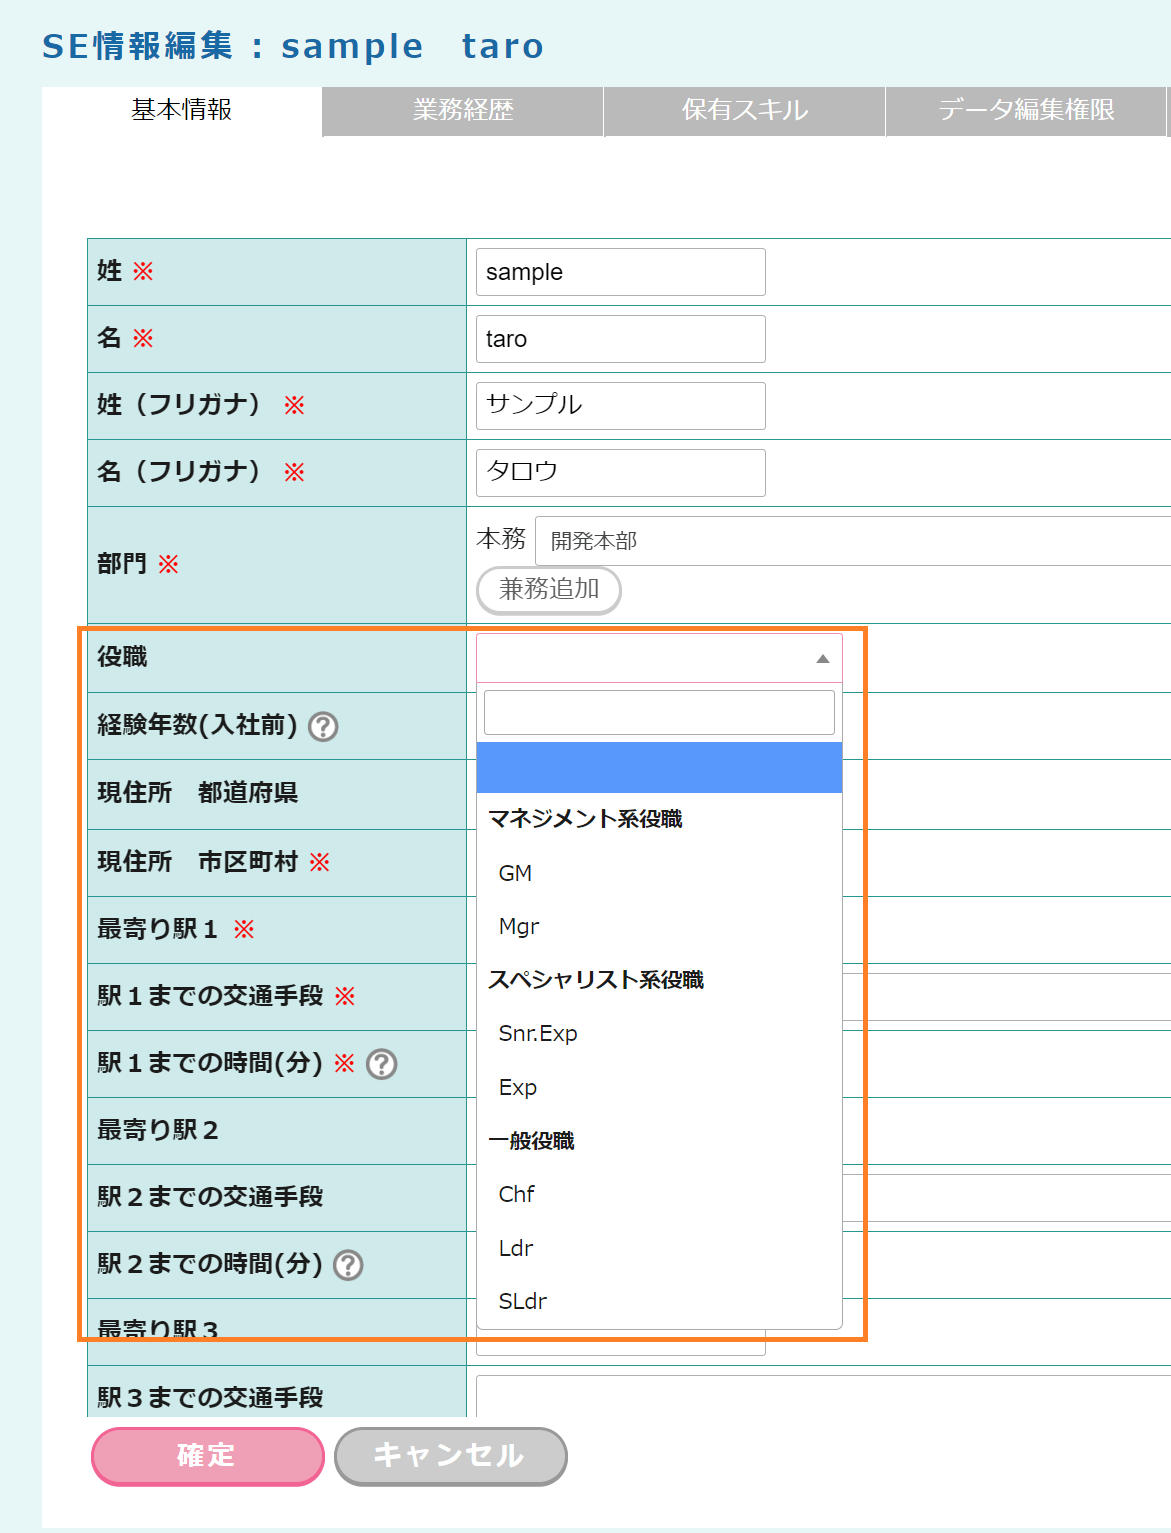Pick Ldr from the 一般役職 group
Screen dimensions: 1171x1533
point(516,1248)
